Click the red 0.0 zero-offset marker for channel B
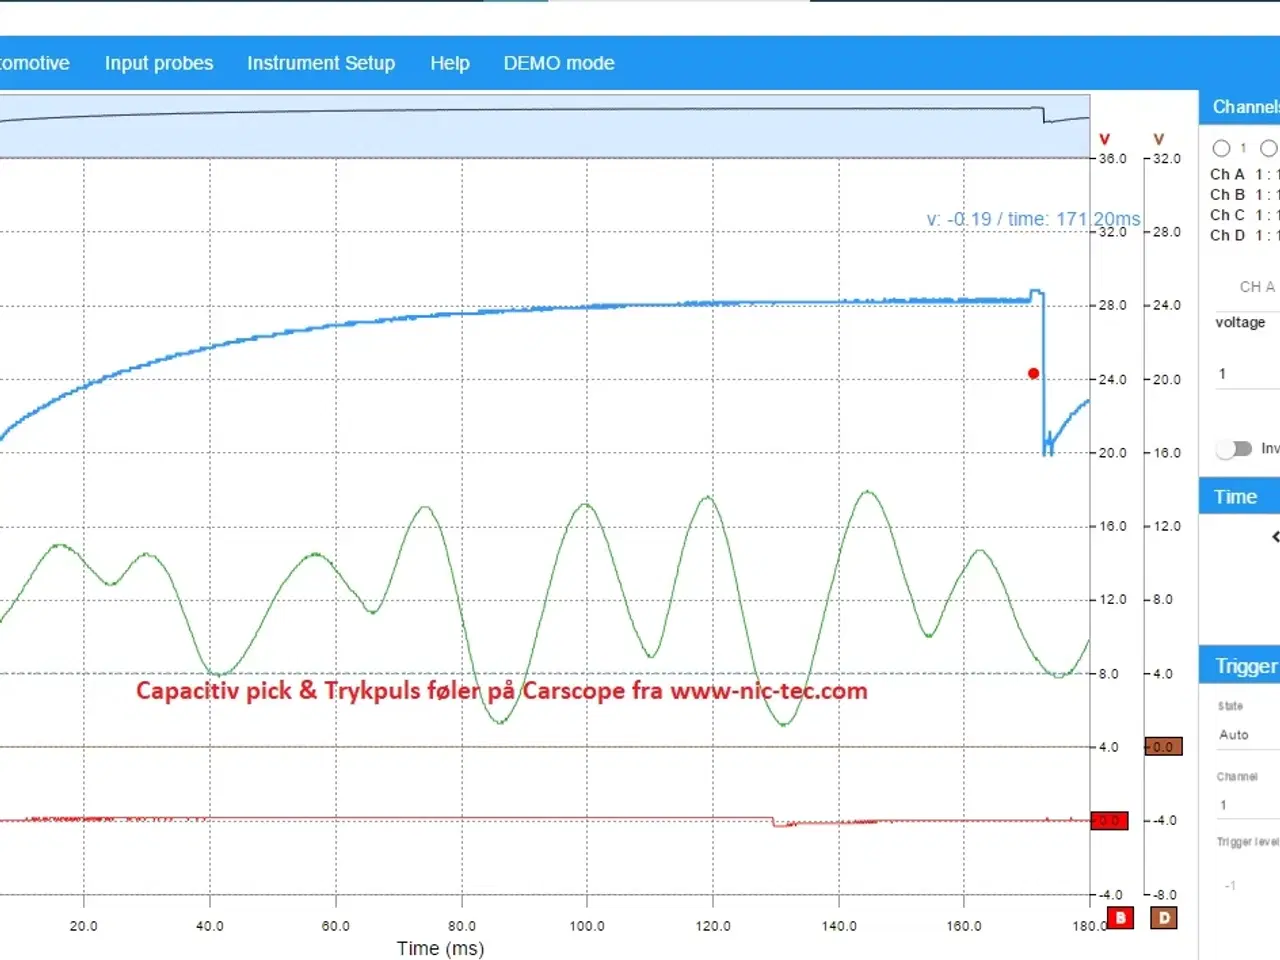Image resolution: width=1280 pixels, height=960 pixels. pyautogui.click(x=1109, y=821)
